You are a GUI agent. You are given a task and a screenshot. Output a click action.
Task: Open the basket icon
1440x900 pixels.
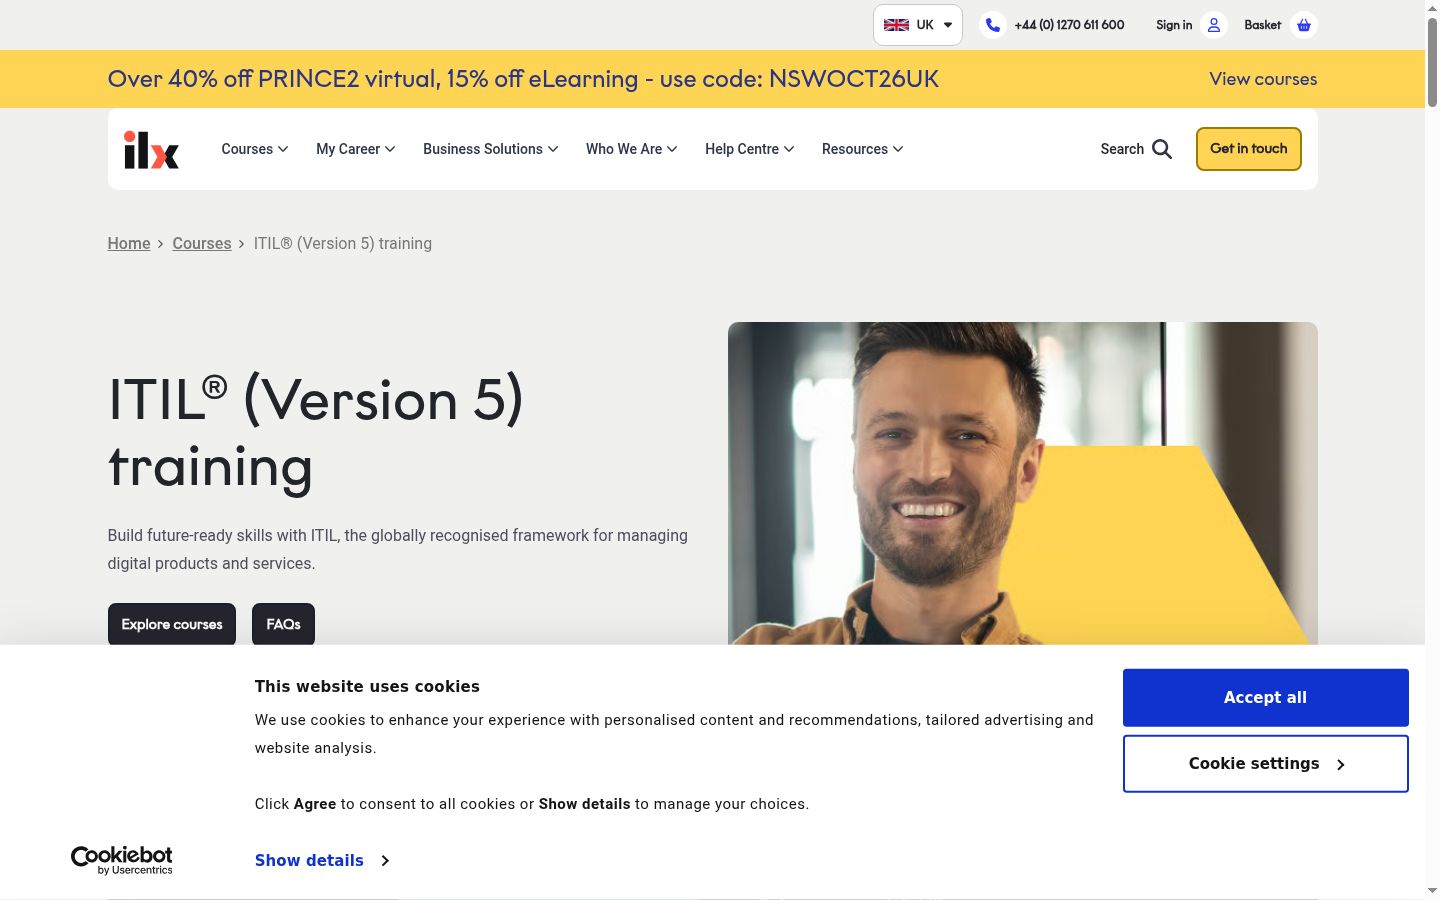coord(1304,25)
